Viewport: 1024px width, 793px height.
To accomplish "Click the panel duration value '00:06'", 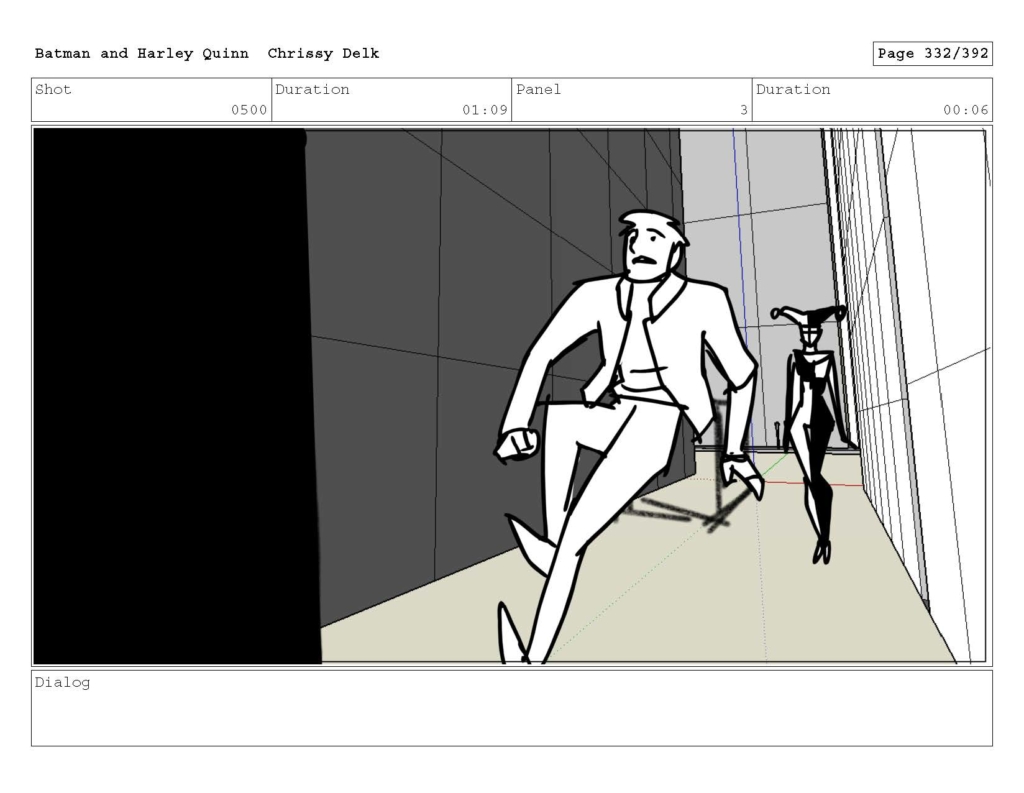I will coord(965,110).
